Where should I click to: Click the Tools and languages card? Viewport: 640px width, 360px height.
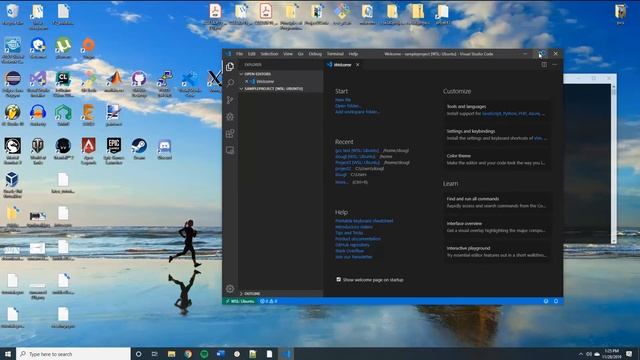tap(496, 110)
